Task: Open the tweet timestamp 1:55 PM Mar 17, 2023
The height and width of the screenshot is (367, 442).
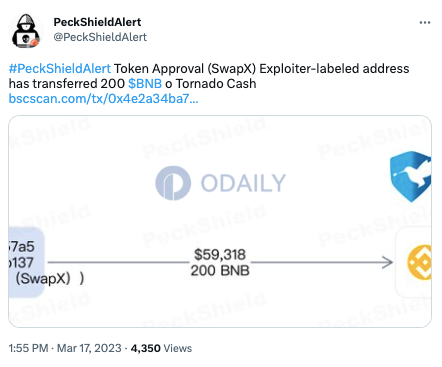Action: [65, 348]
